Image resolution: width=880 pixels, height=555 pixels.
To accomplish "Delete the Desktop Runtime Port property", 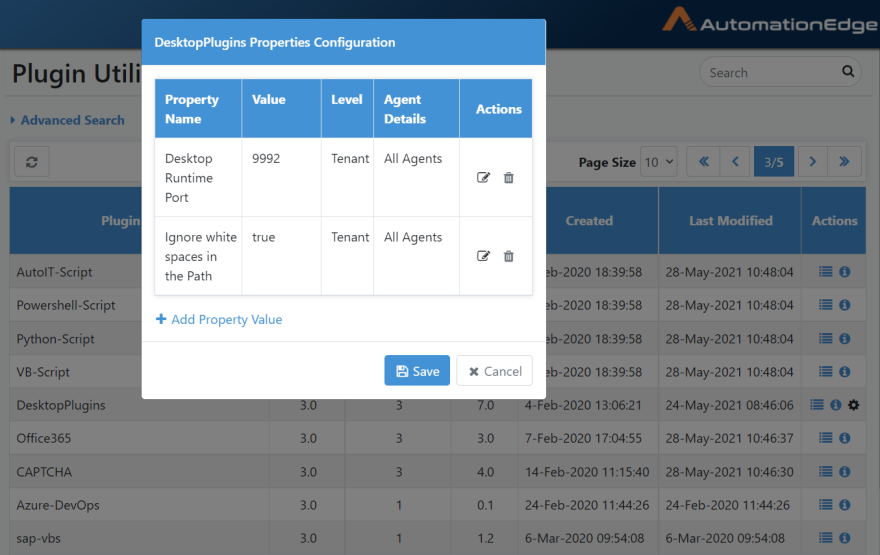I will (508, 178).
